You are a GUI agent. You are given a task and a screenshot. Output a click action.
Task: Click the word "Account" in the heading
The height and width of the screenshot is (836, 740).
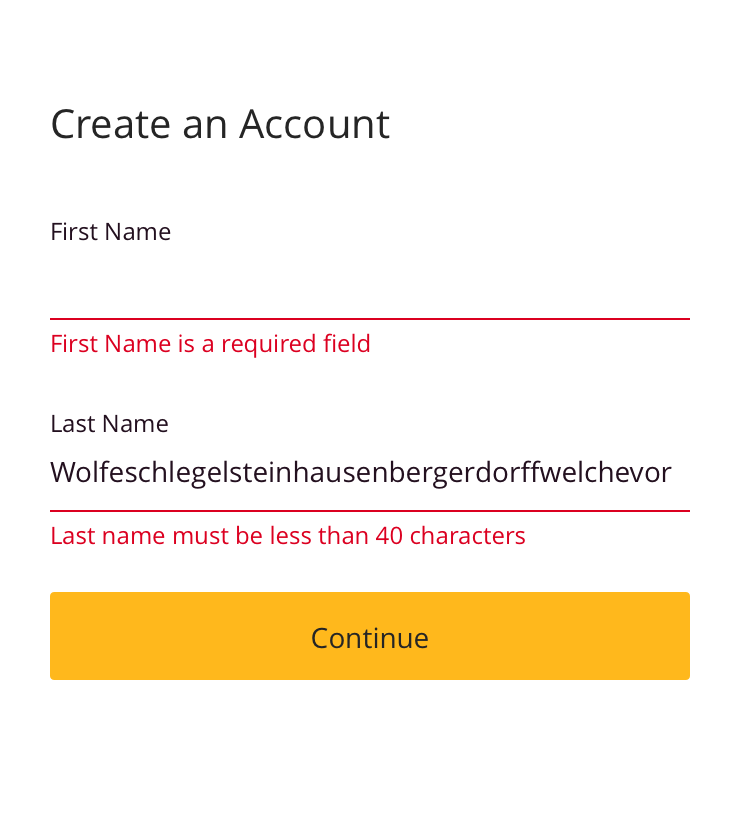(314, 124)
